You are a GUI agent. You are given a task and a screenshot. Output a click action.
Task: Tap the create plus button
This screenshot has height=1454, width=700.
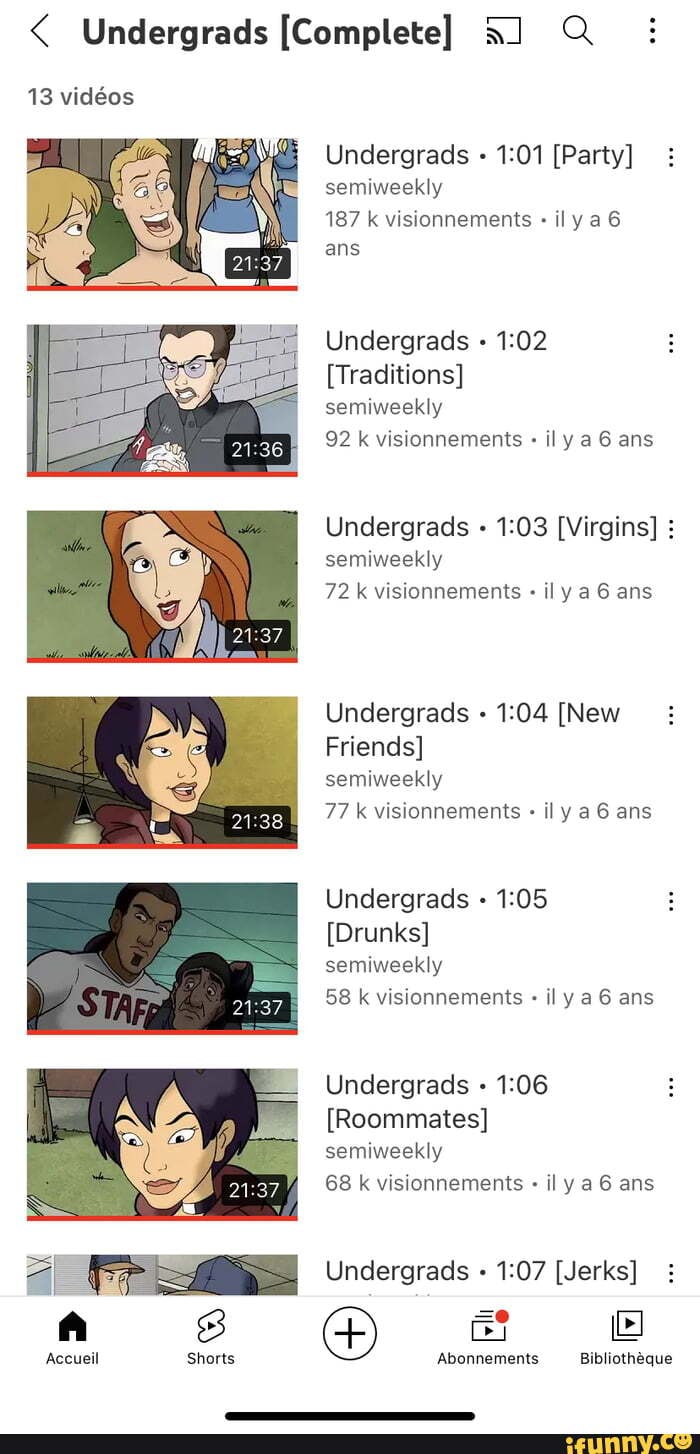[350, 1334]
